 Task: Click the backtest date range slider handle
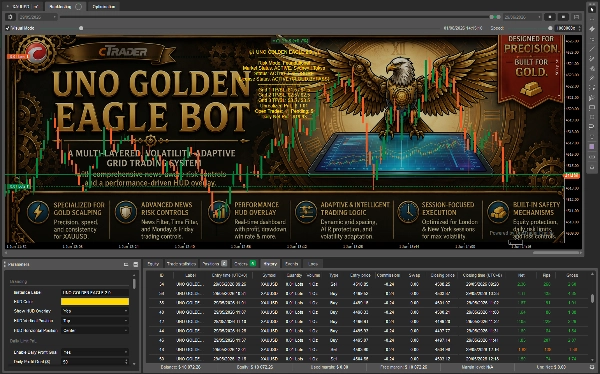coord(495,17)
